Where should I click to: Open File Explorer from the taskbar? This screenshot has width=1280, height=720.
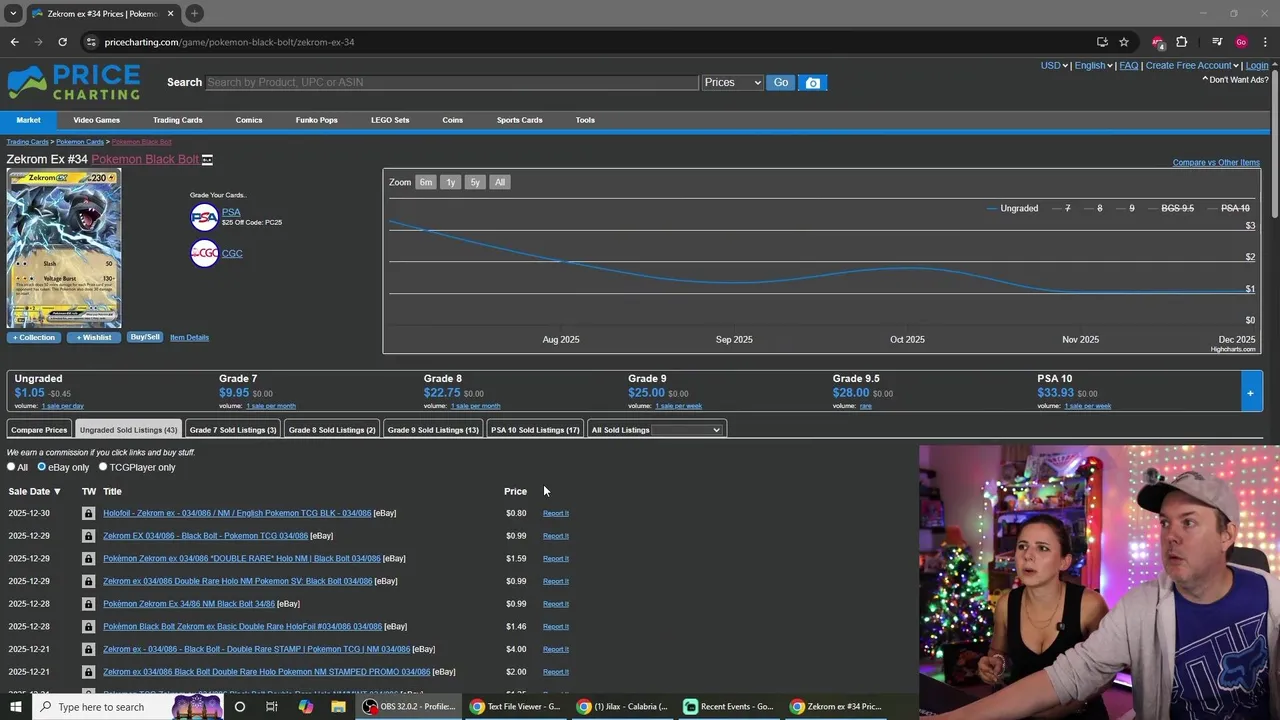coord(338,707)
